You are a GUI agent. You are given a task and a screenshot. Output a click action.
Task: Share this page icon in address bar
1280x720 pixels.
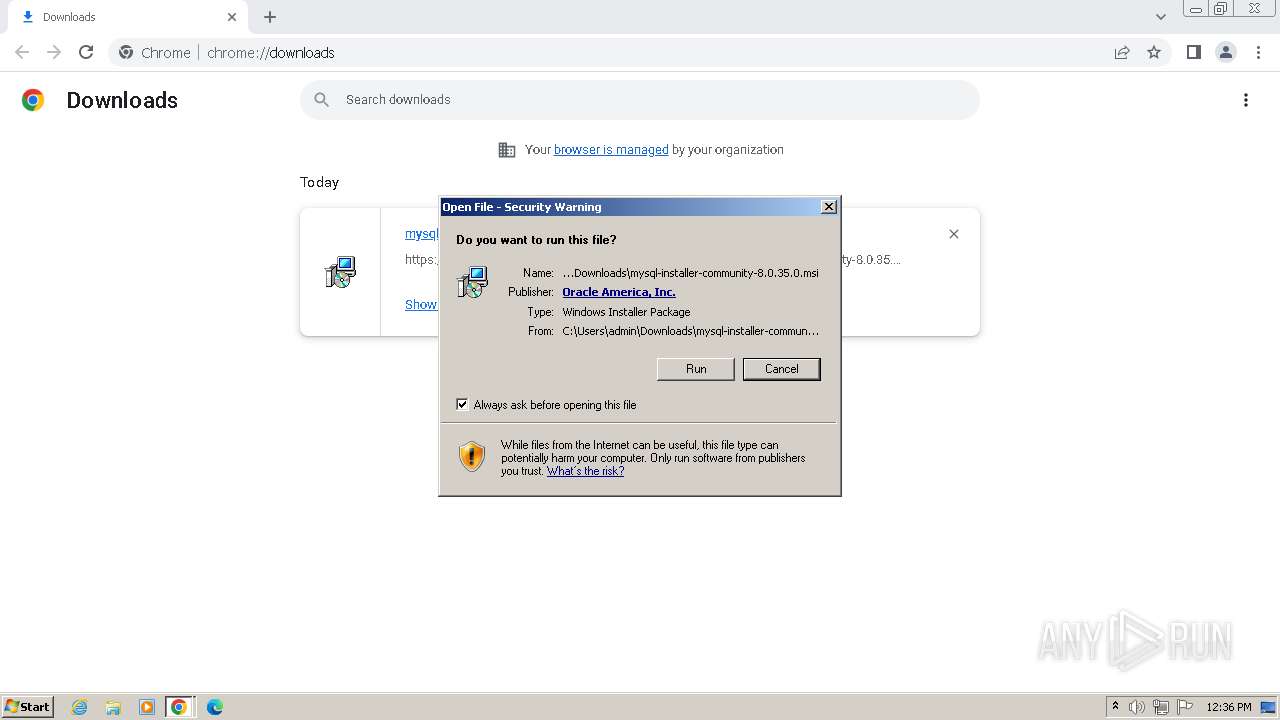[1122, 53]
